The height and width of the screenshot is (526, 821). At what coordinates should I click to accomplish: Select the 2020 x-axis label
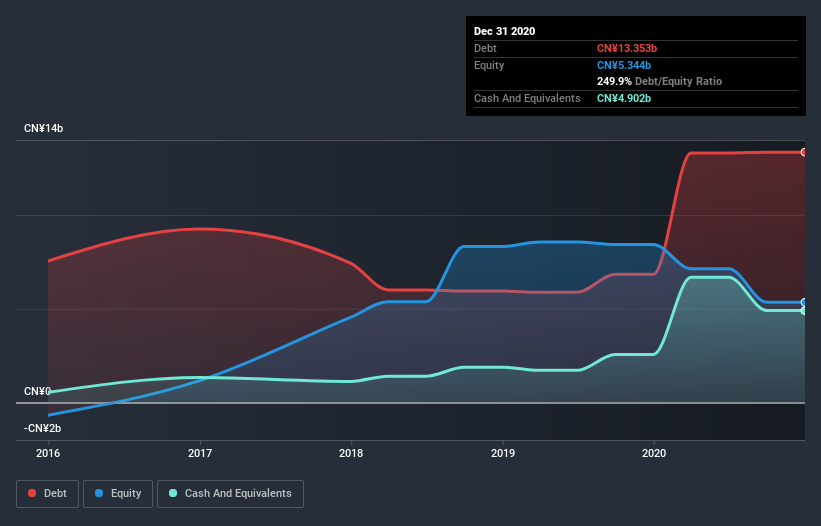[x=654, y=453]
